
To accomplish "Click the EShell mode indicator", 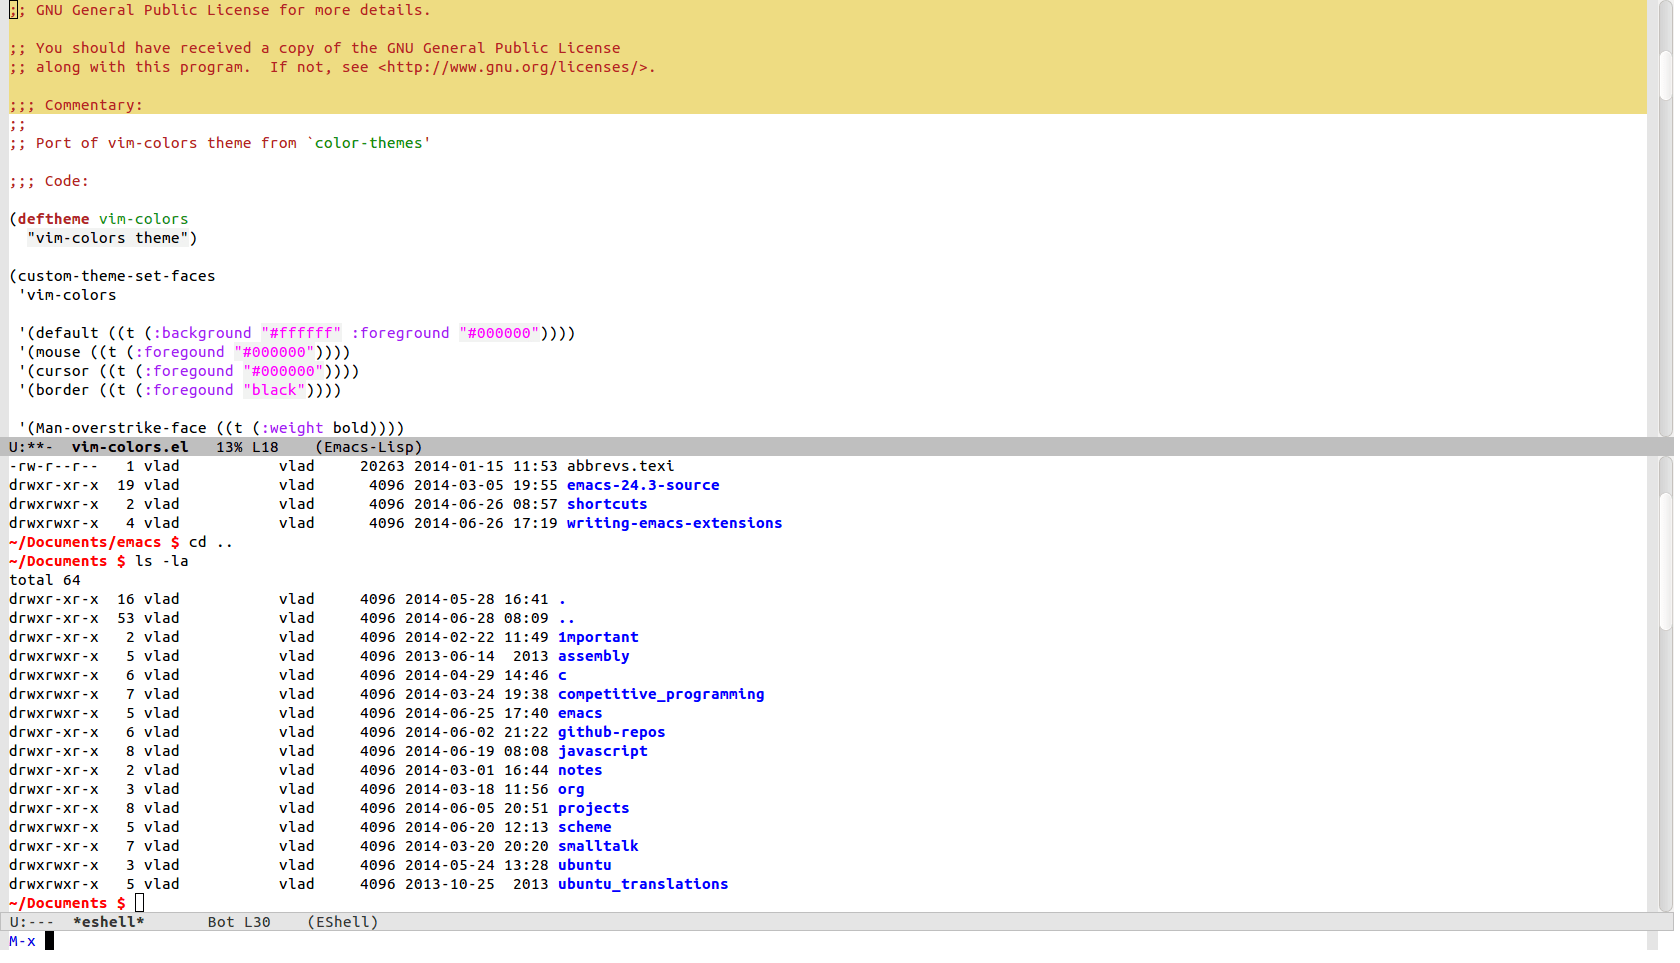I will click(342, 921).
